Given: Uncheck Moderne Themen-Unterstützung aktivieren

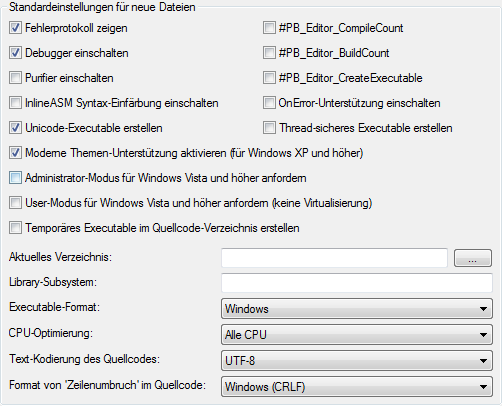Looking at the screenshot, I should pos(15,153).
